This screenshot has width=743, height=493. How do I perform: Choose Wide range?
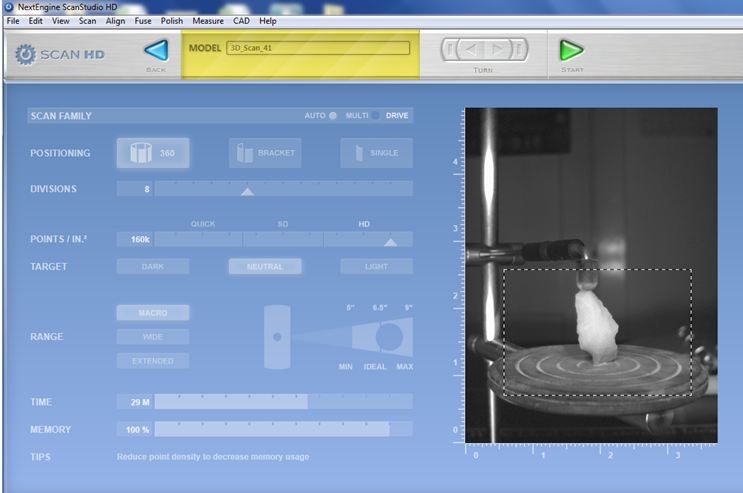tap(153, 337)
